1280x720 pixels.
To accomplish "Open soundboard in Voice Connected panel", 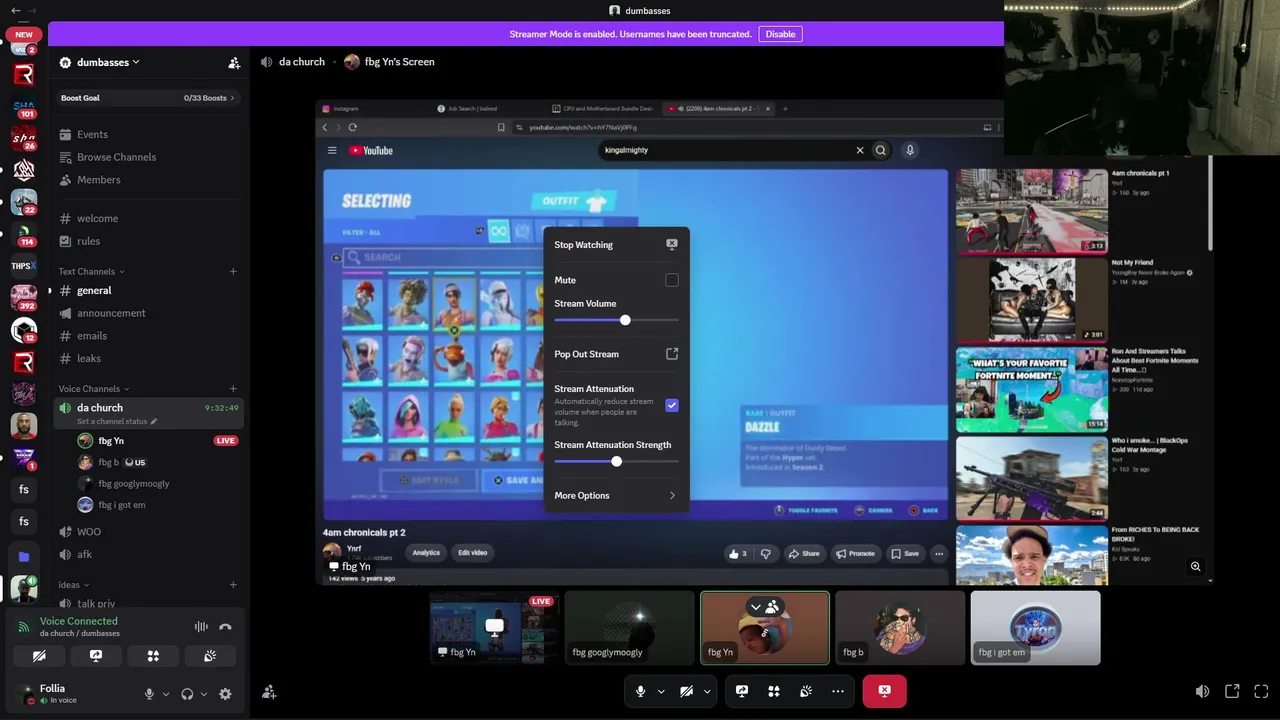I will click(x=210, y=656).
